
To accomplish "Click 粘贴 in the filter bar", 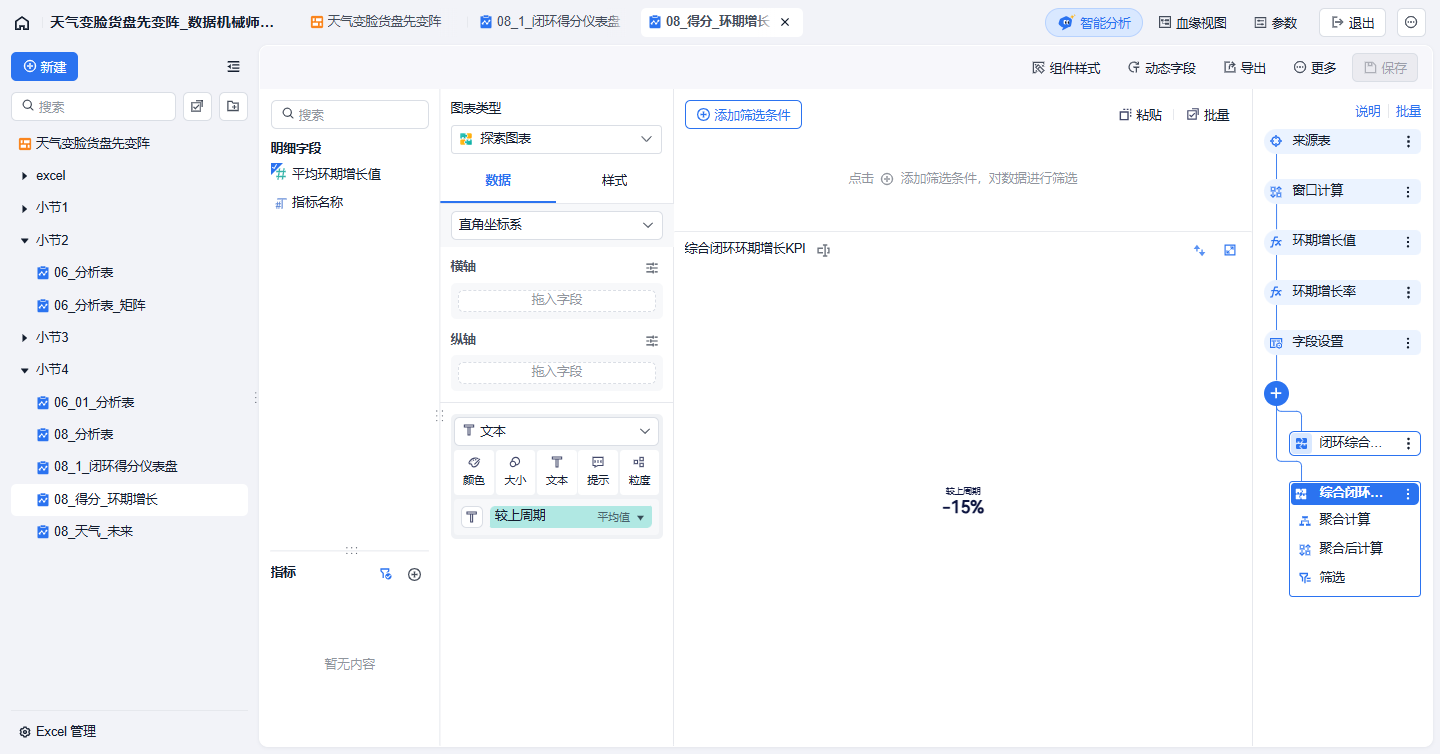I will coord(1140,115).
